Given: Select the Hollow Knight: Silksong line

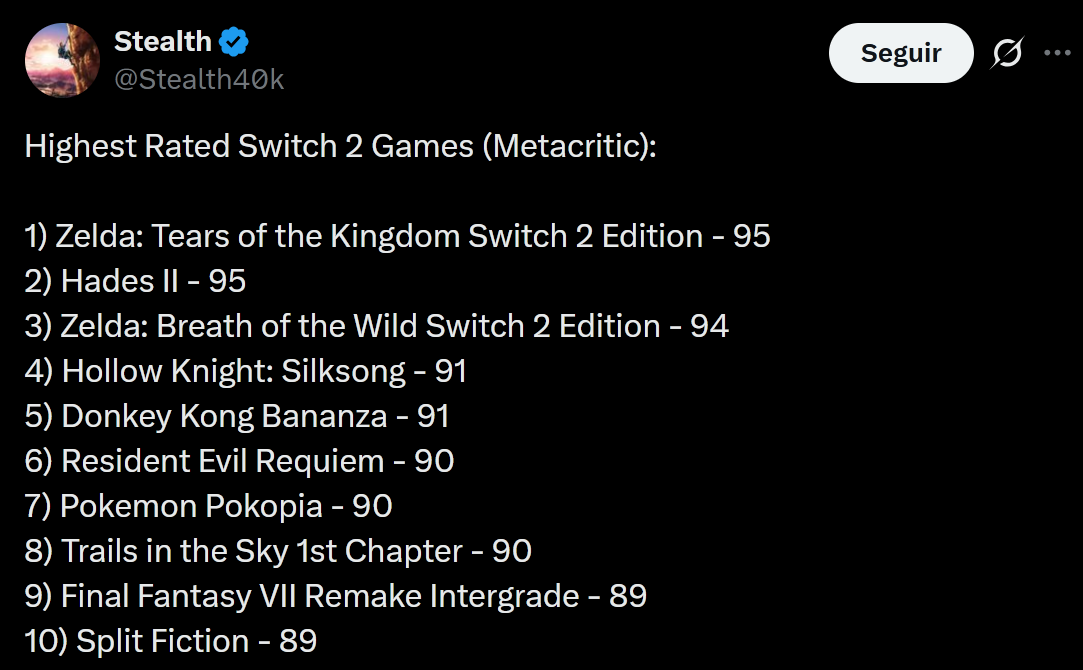Looking at the screenshot, I should [x=244, y=371].
